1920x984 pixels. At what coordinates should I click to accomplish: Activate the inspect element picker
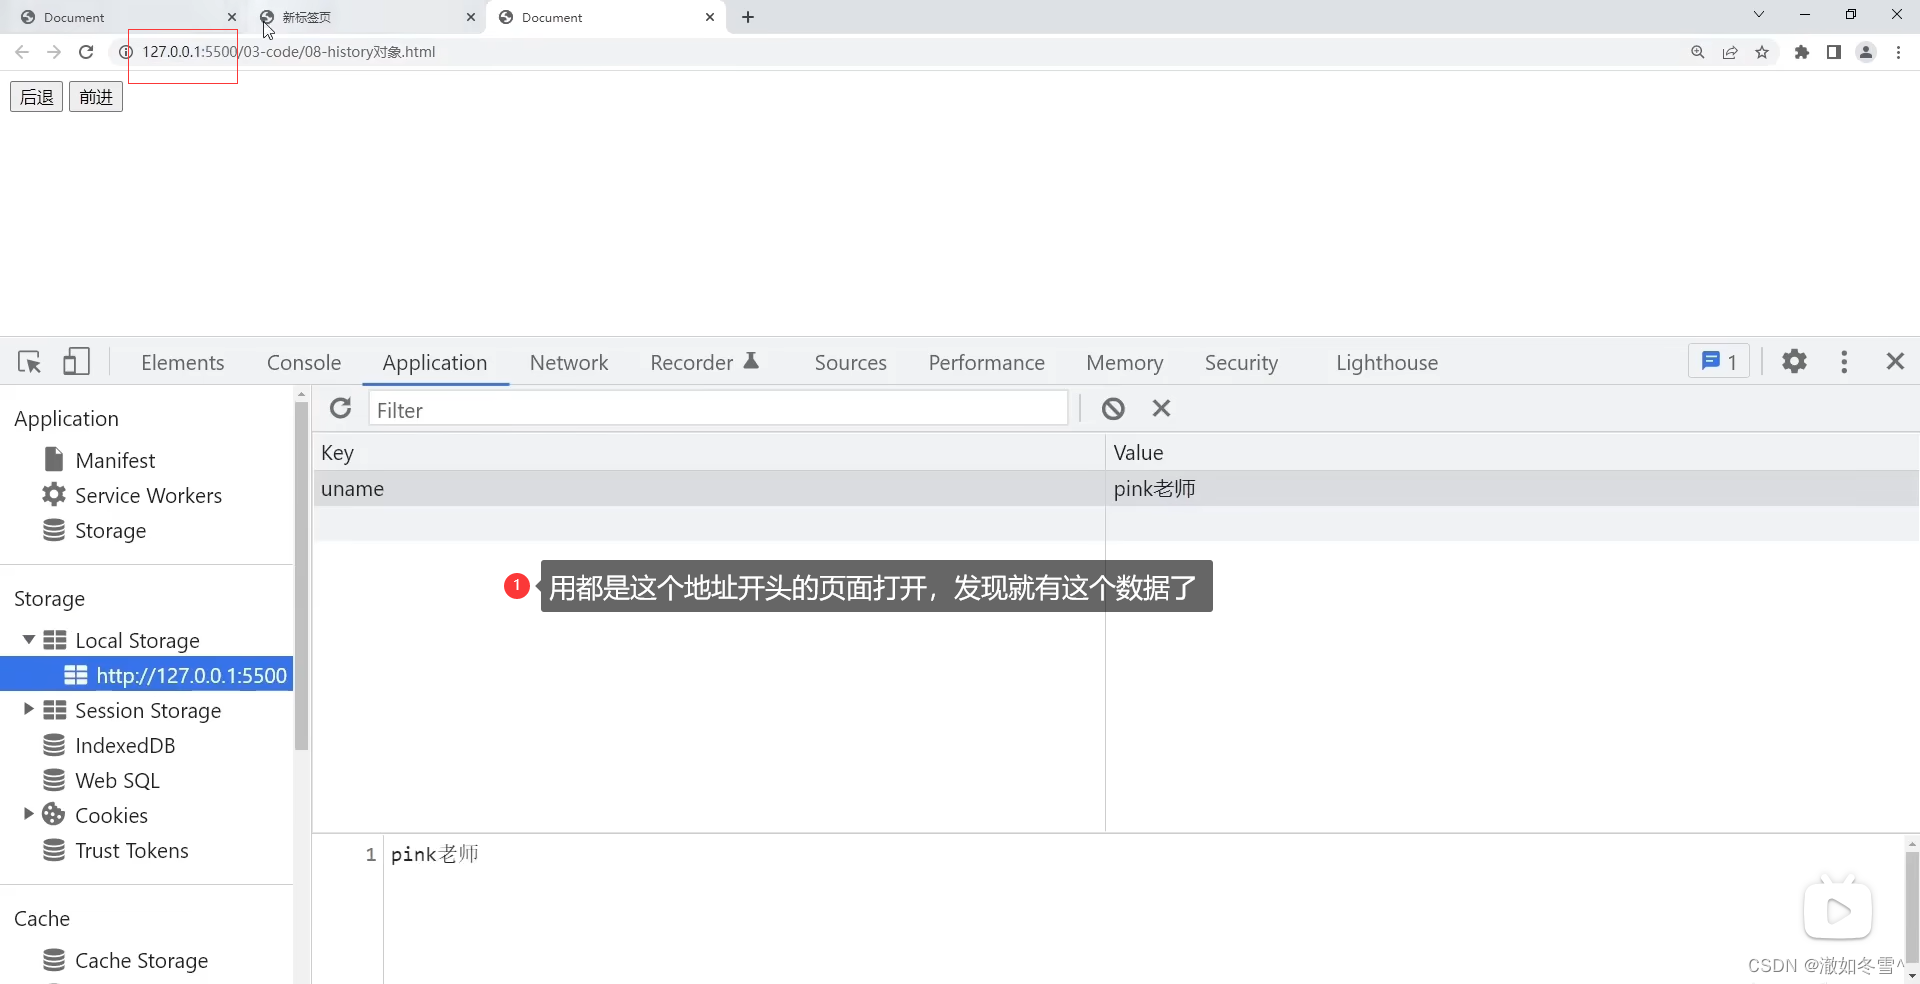(x=30, y=362)
